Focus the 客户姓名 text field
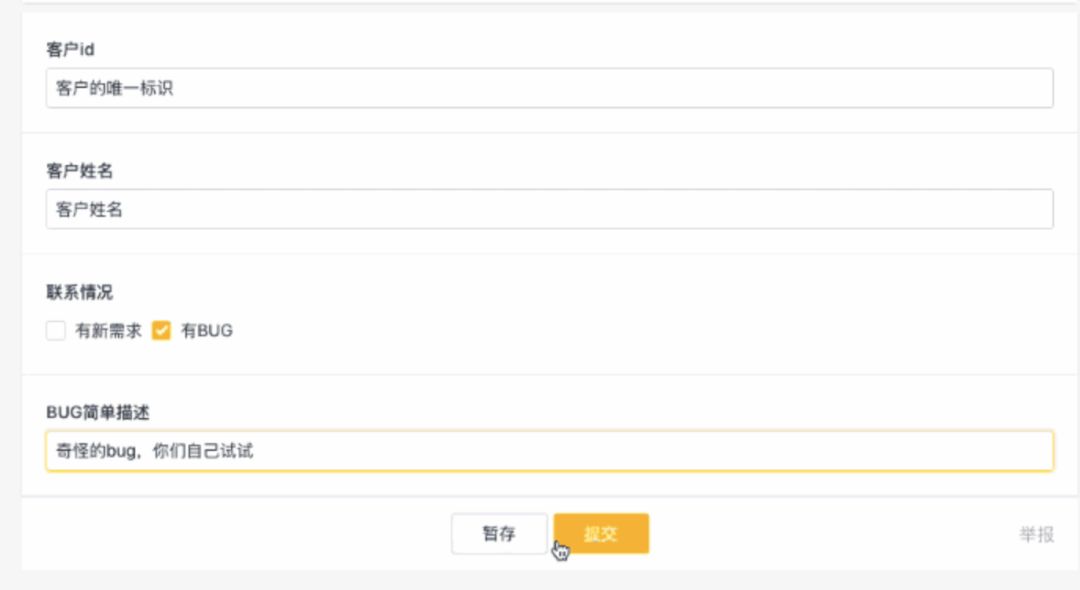1080x590 pixels. click(550, 209)
